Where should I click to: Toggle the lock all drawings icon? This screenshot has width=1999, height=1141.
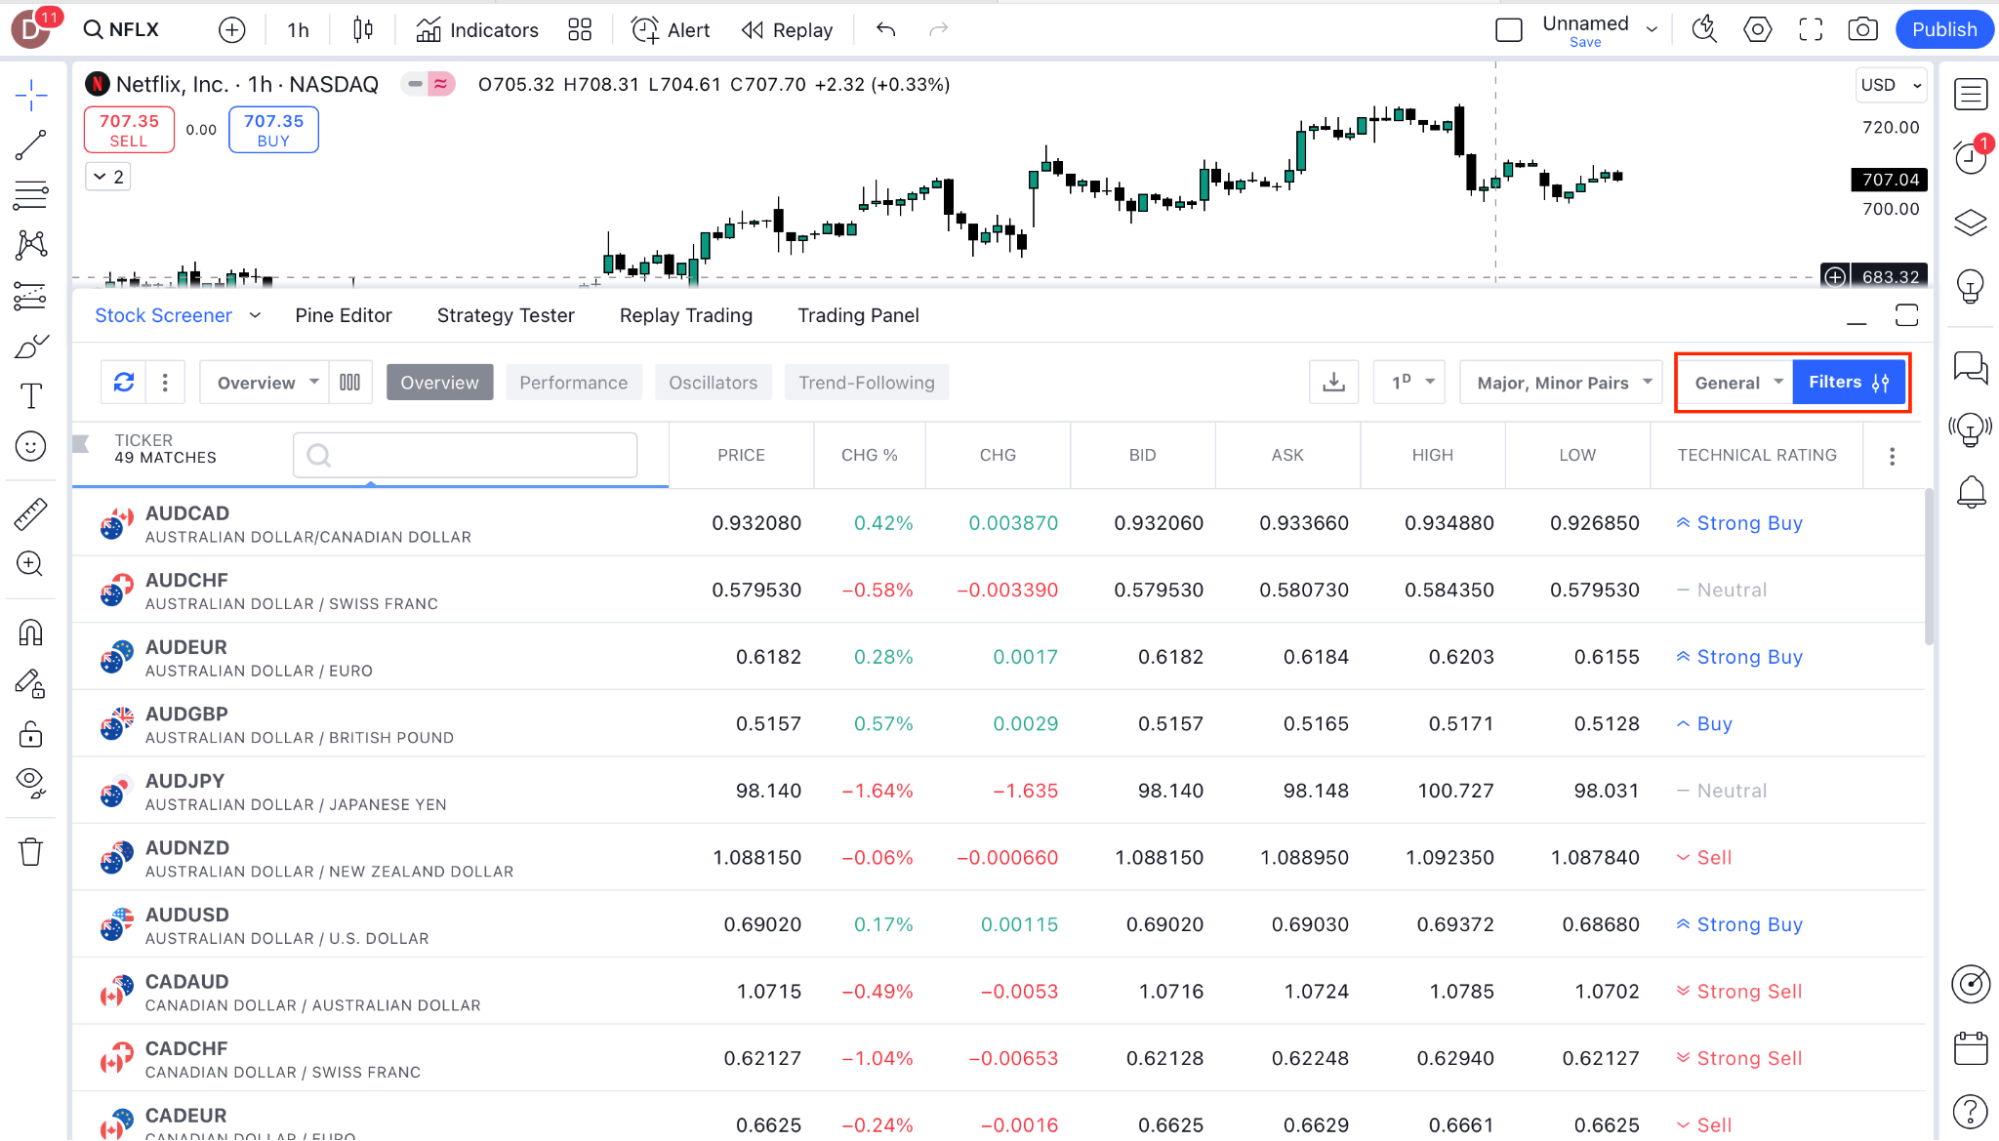[31, 735]
